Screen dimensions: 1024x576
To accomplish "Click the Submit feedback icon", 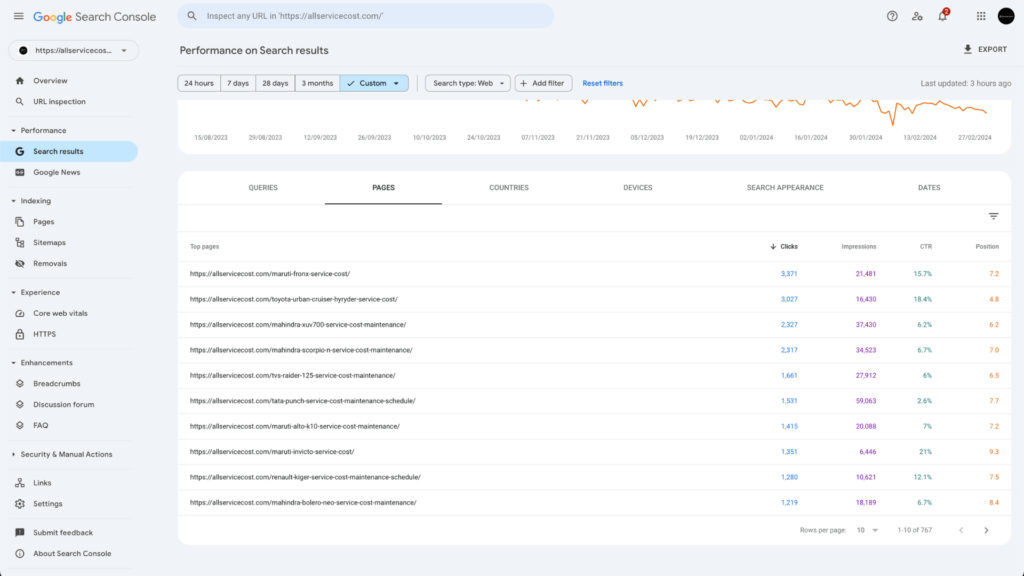I will click(x=20, y=533).
